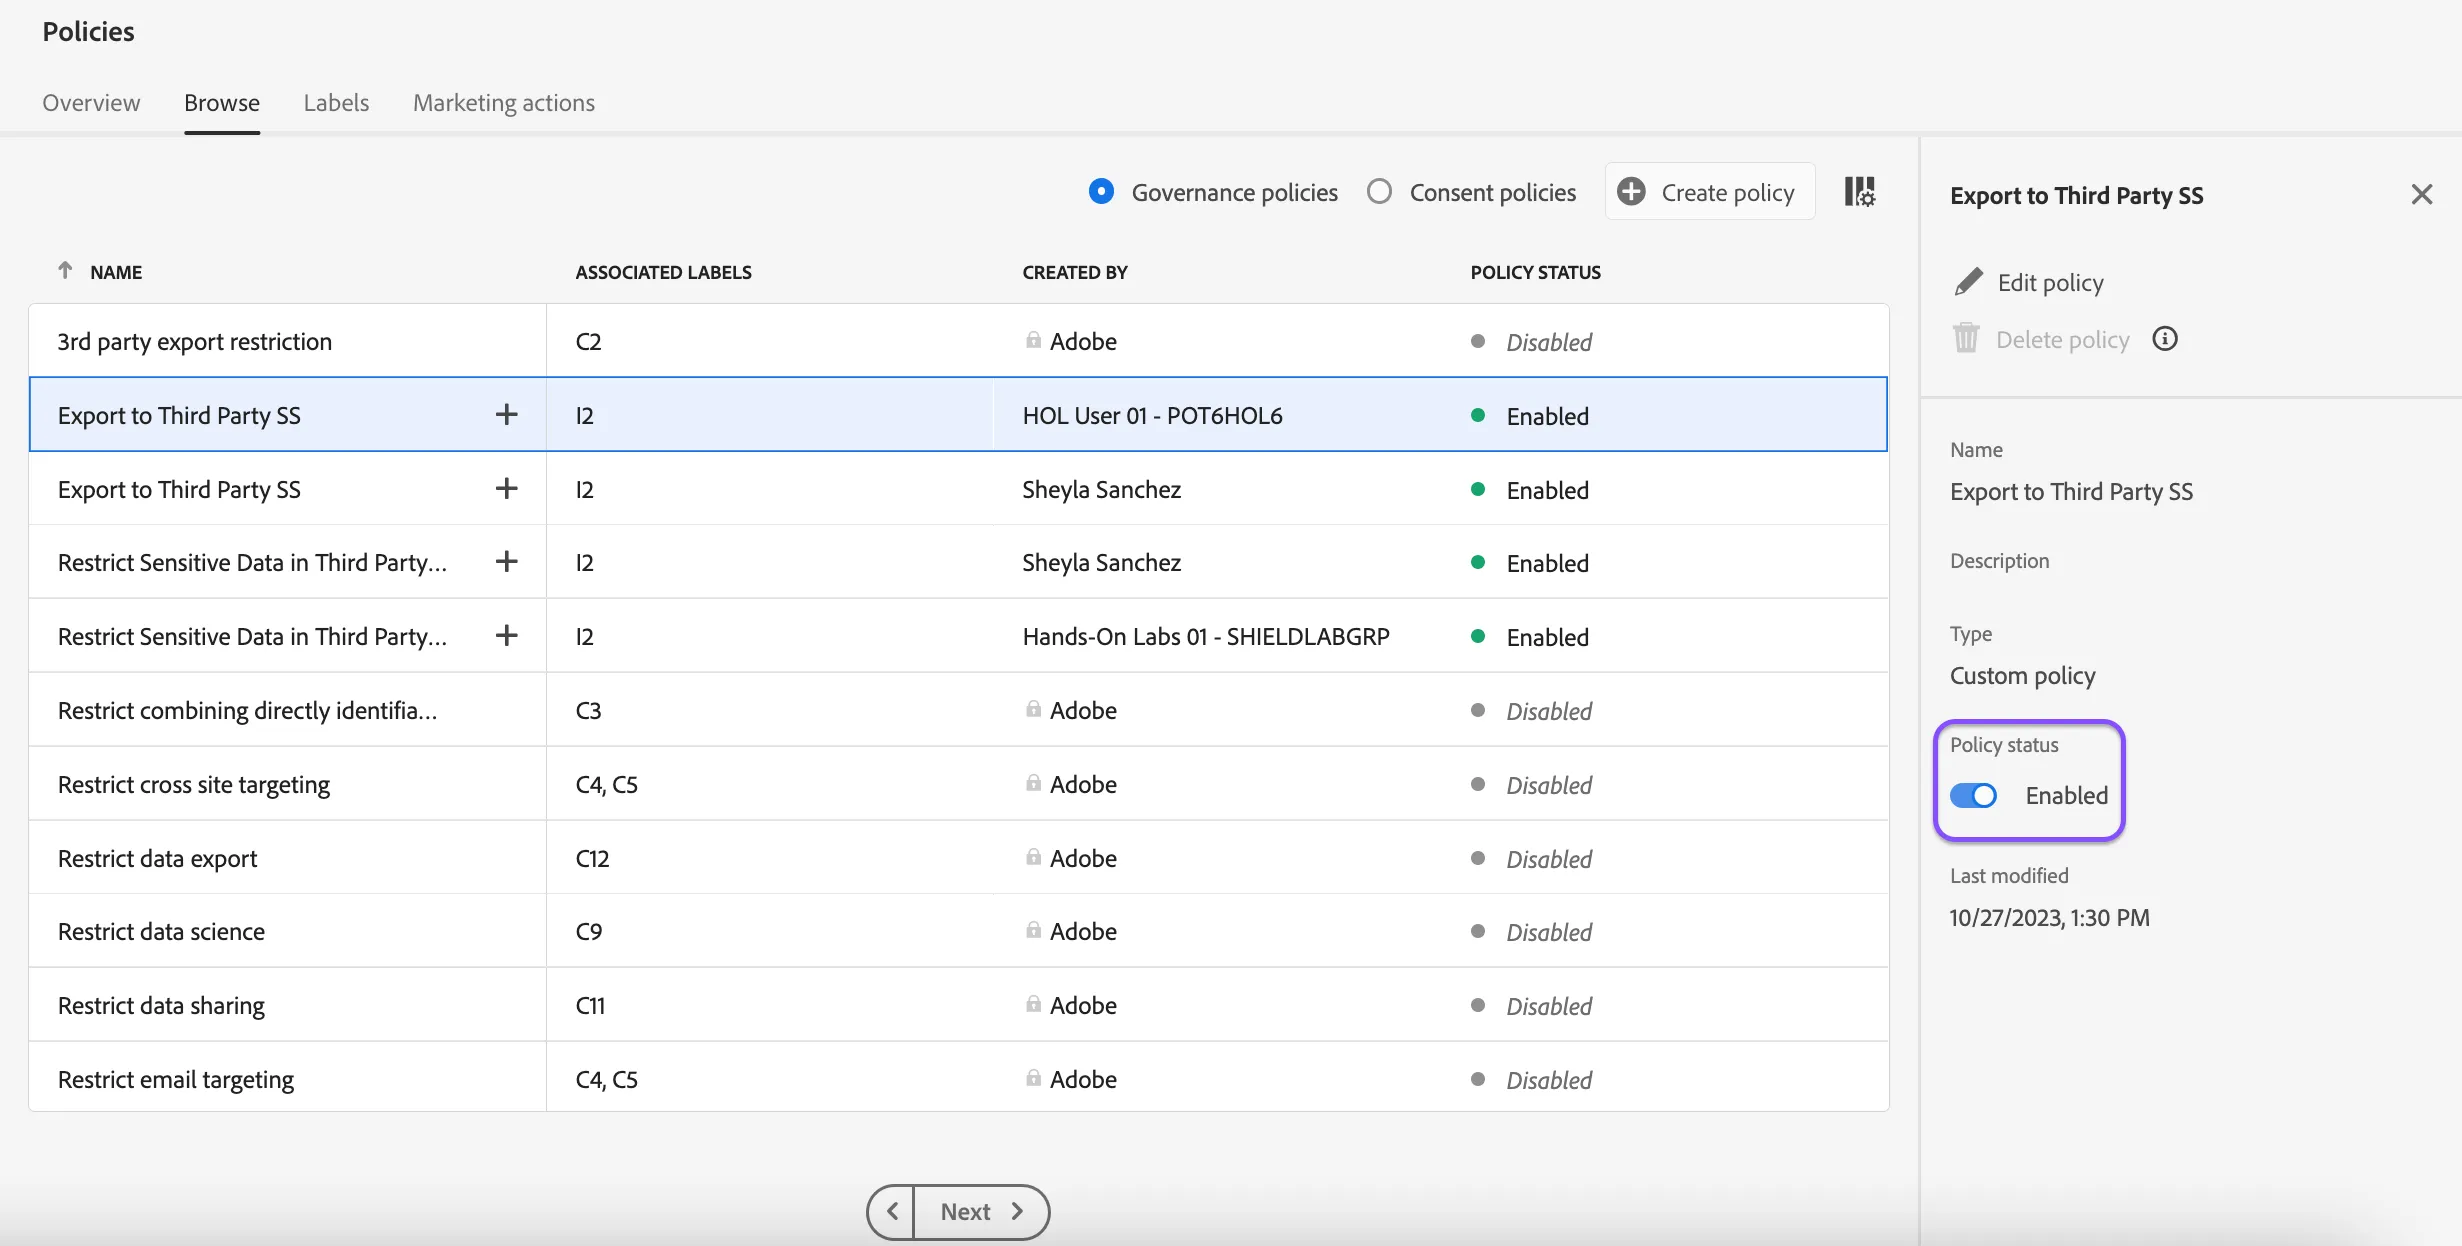Click the NAME column sort arrow
Image resolution: width=2462 pixels, height=1246 pixels.
coord(65,270)
